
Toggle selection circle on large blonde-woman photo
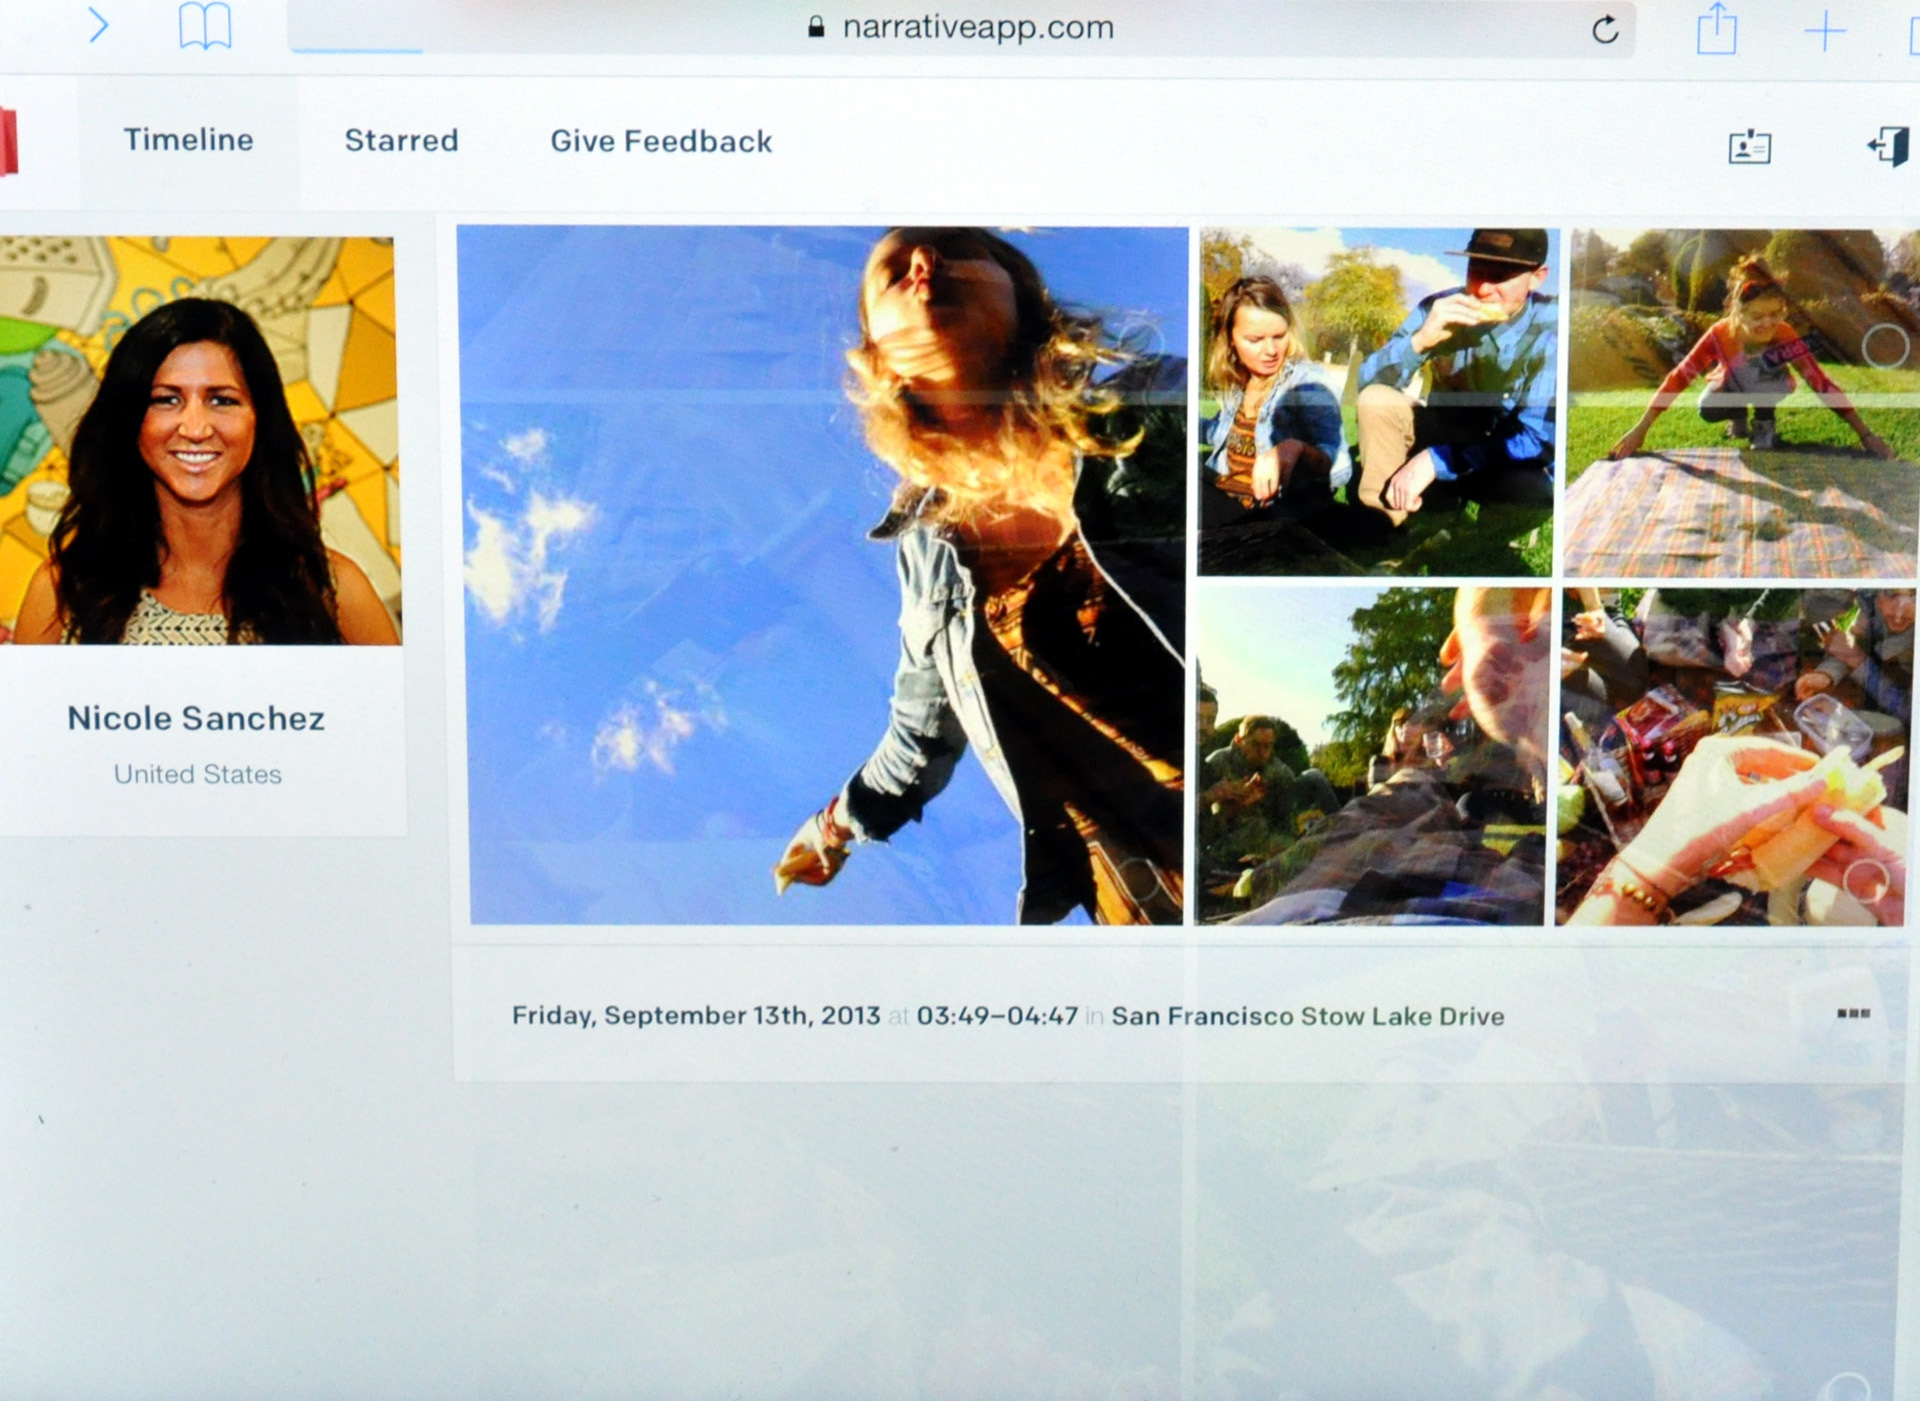1141,343
